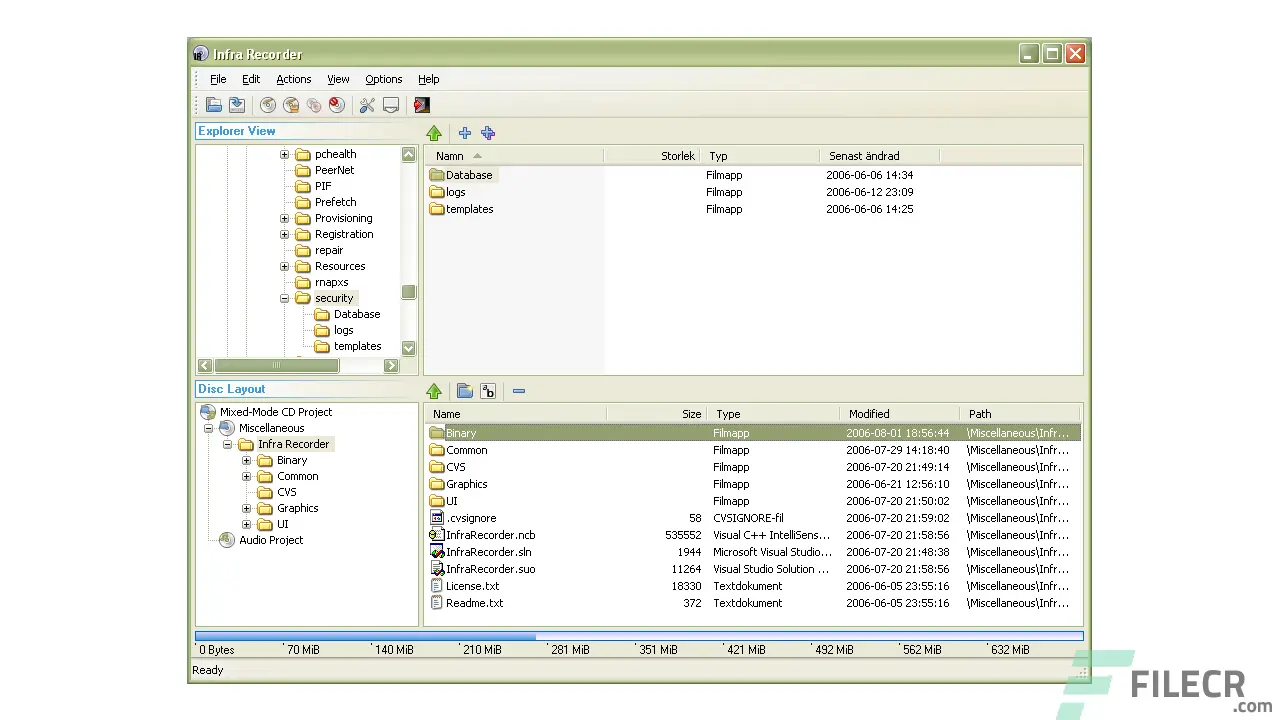Expand the Binary tree node in Disc Layout
Image resolution: width=1280 pixels, height=720 pixels.
246,461
